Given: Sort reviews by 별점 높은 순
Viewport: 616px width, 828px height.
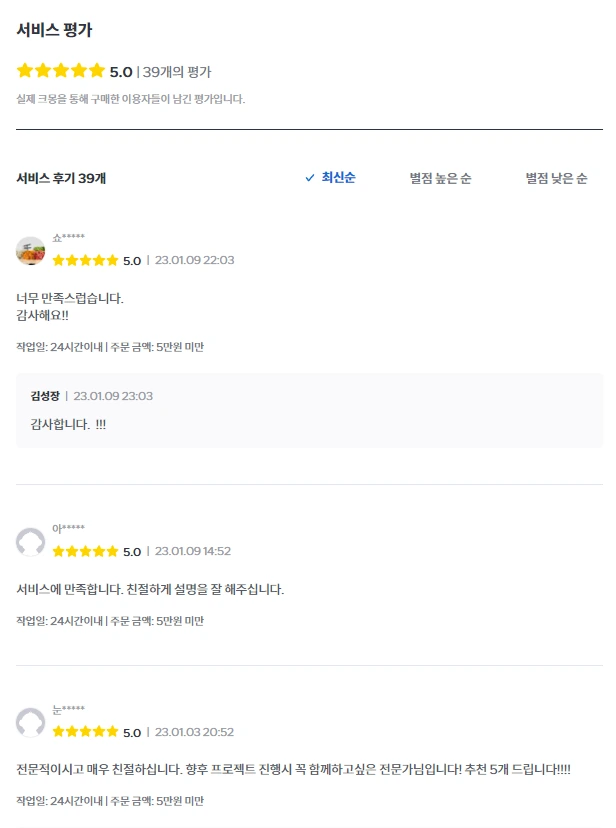Looking at the screenshot, I should 440,178.
